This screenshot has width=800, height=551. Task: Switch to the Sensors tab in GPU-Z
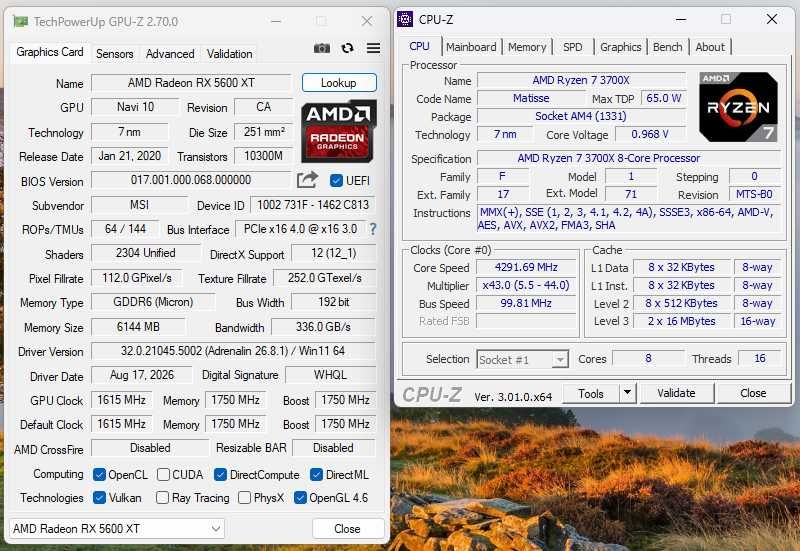point(114,54)
